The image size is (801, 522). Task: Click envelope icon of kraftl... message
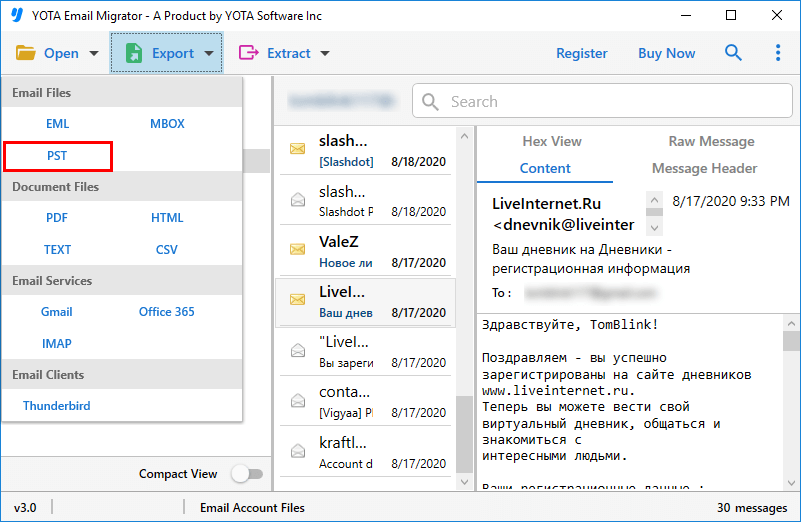click(x=298, y=451)
